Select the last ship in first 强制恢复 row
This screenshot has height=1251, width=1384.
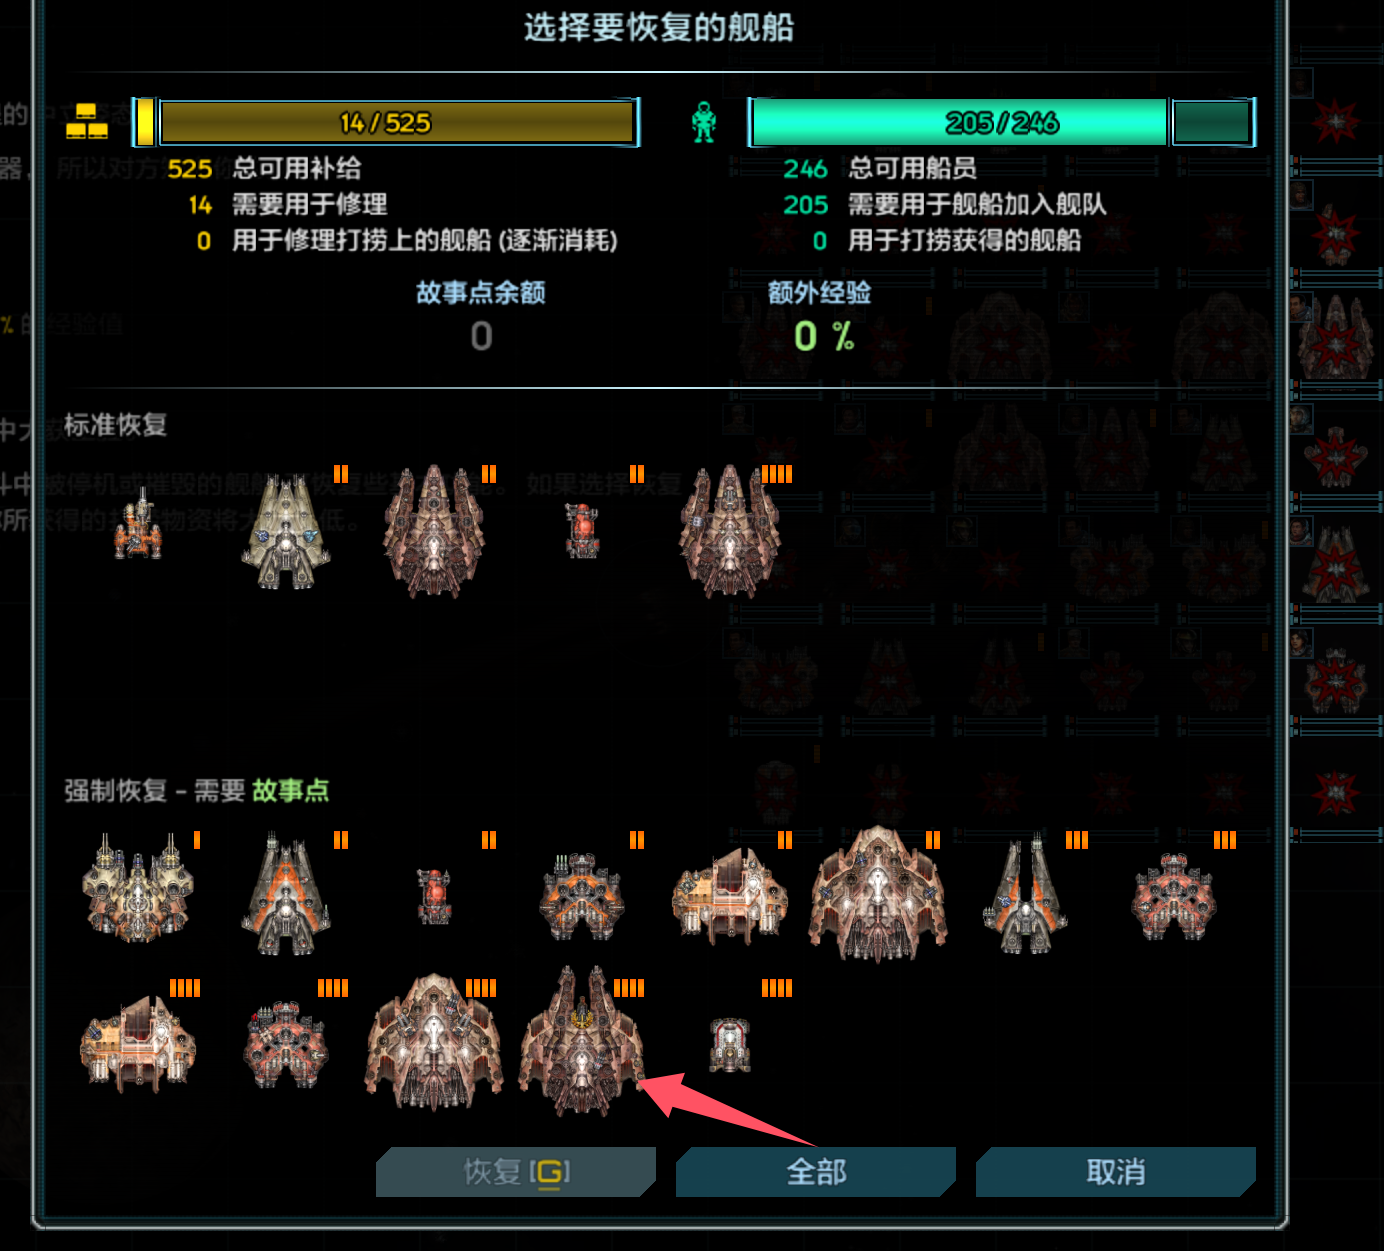[x=1174, y=896]
